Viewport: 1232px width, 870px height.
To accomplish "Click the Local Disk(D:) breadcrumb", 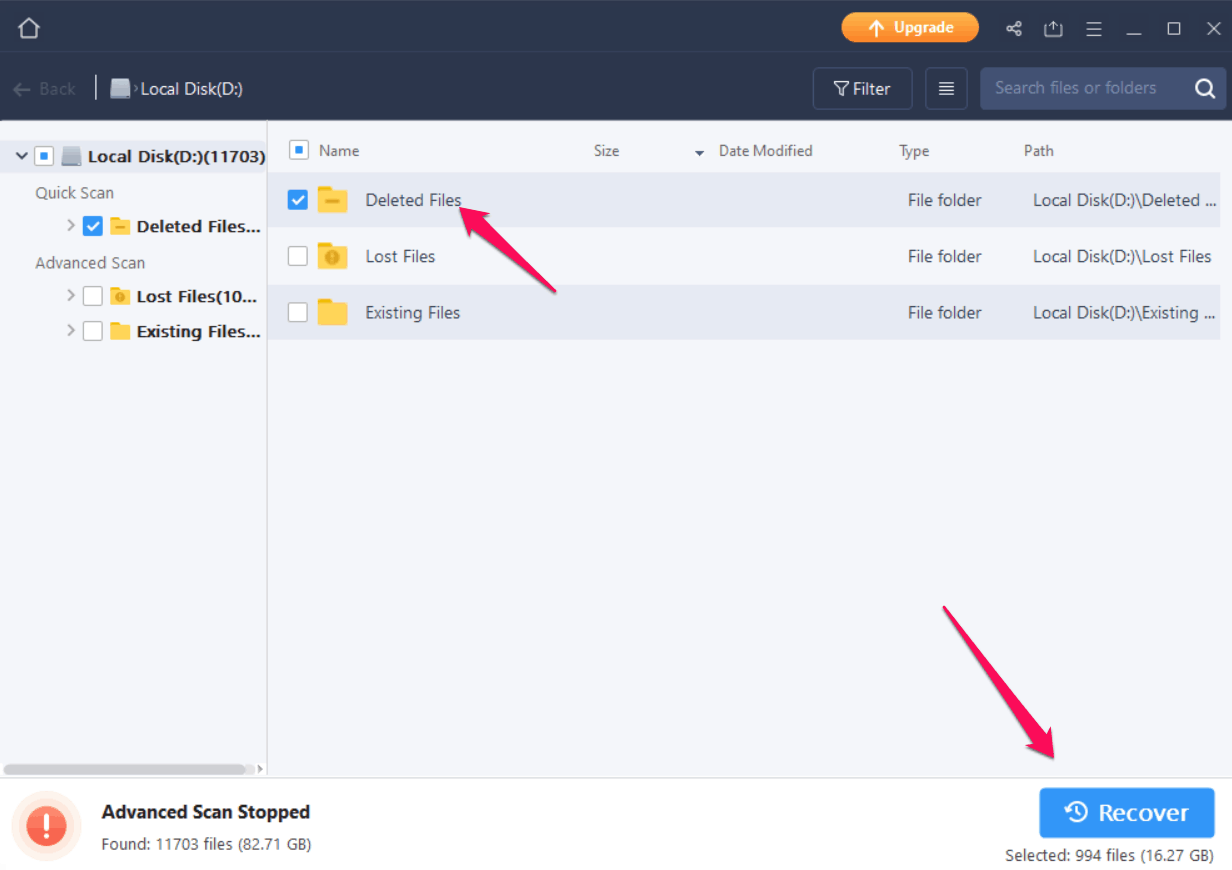I will (x=191, y=89).
